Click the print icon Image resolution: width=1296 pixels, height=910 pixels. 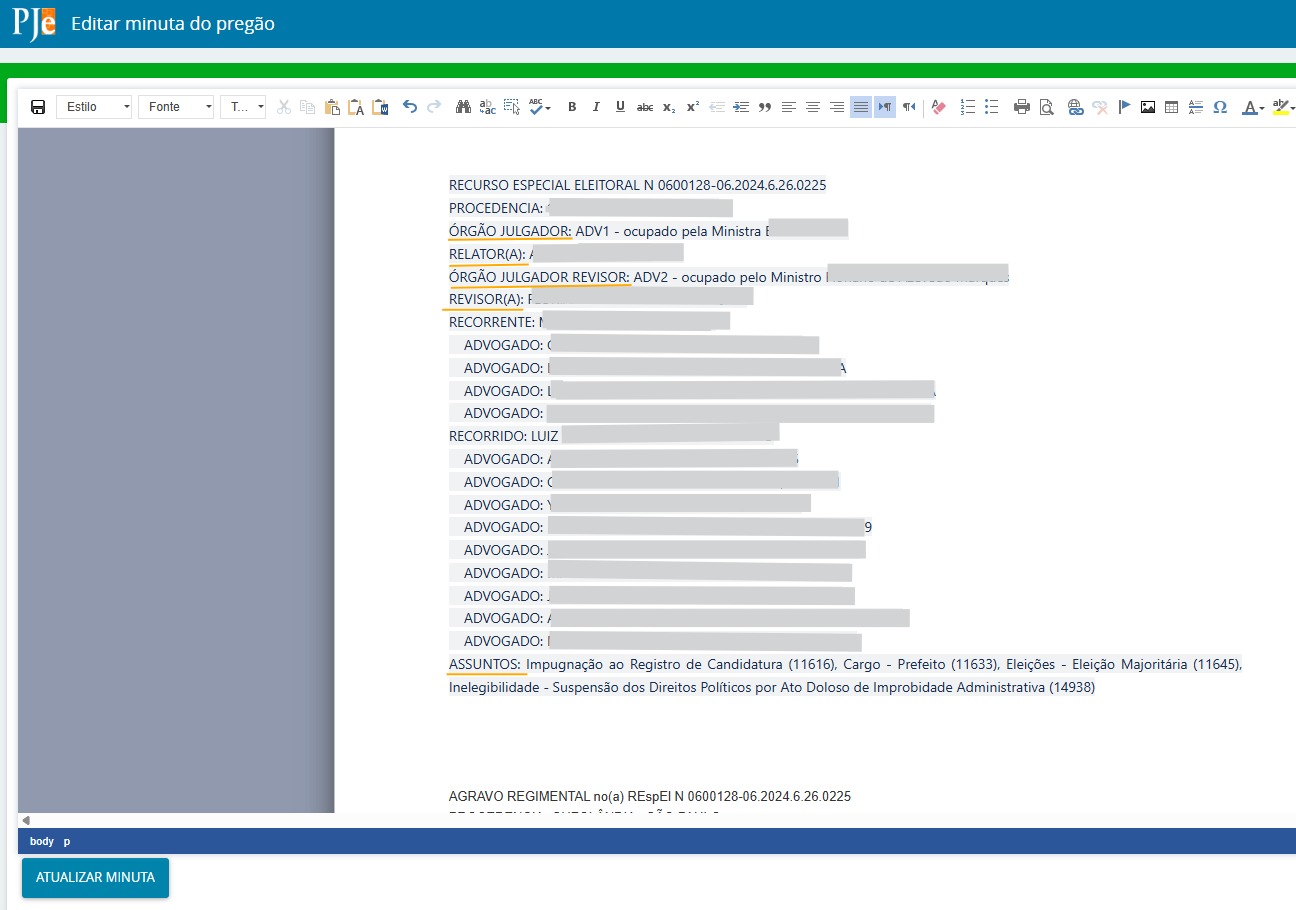(x=1022, y=107)
